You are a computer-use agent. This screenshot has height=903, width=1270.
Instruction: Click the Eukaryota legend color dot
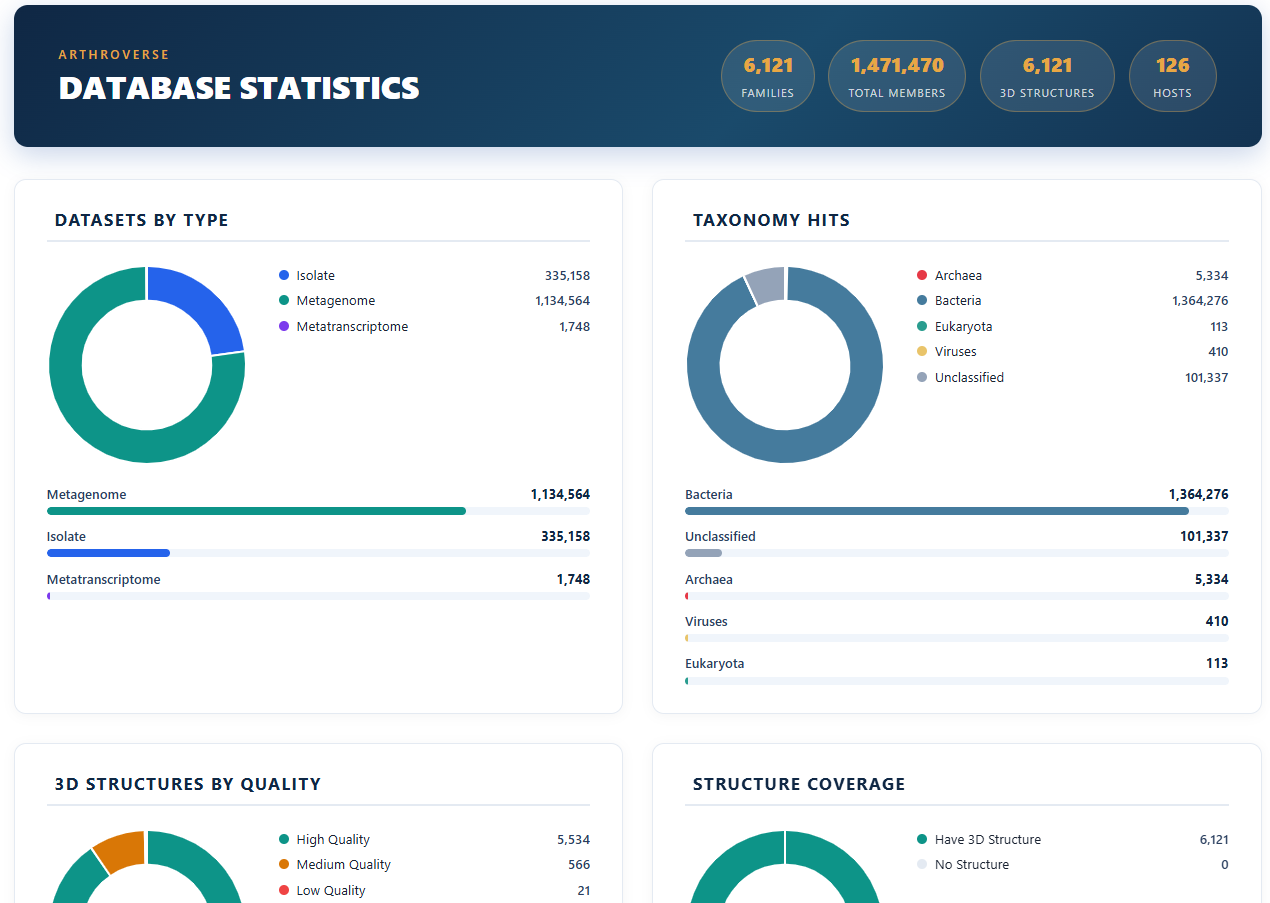pyautogui.click(x=922, y=326)
